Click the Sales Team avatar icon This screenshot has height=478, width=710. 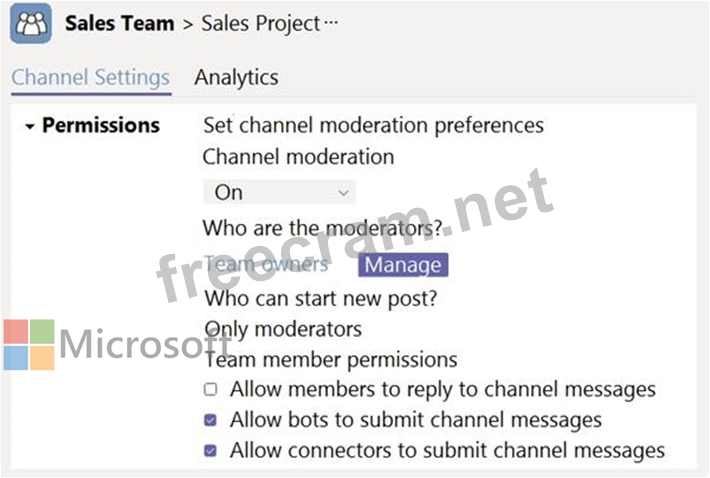click(31, 23)
